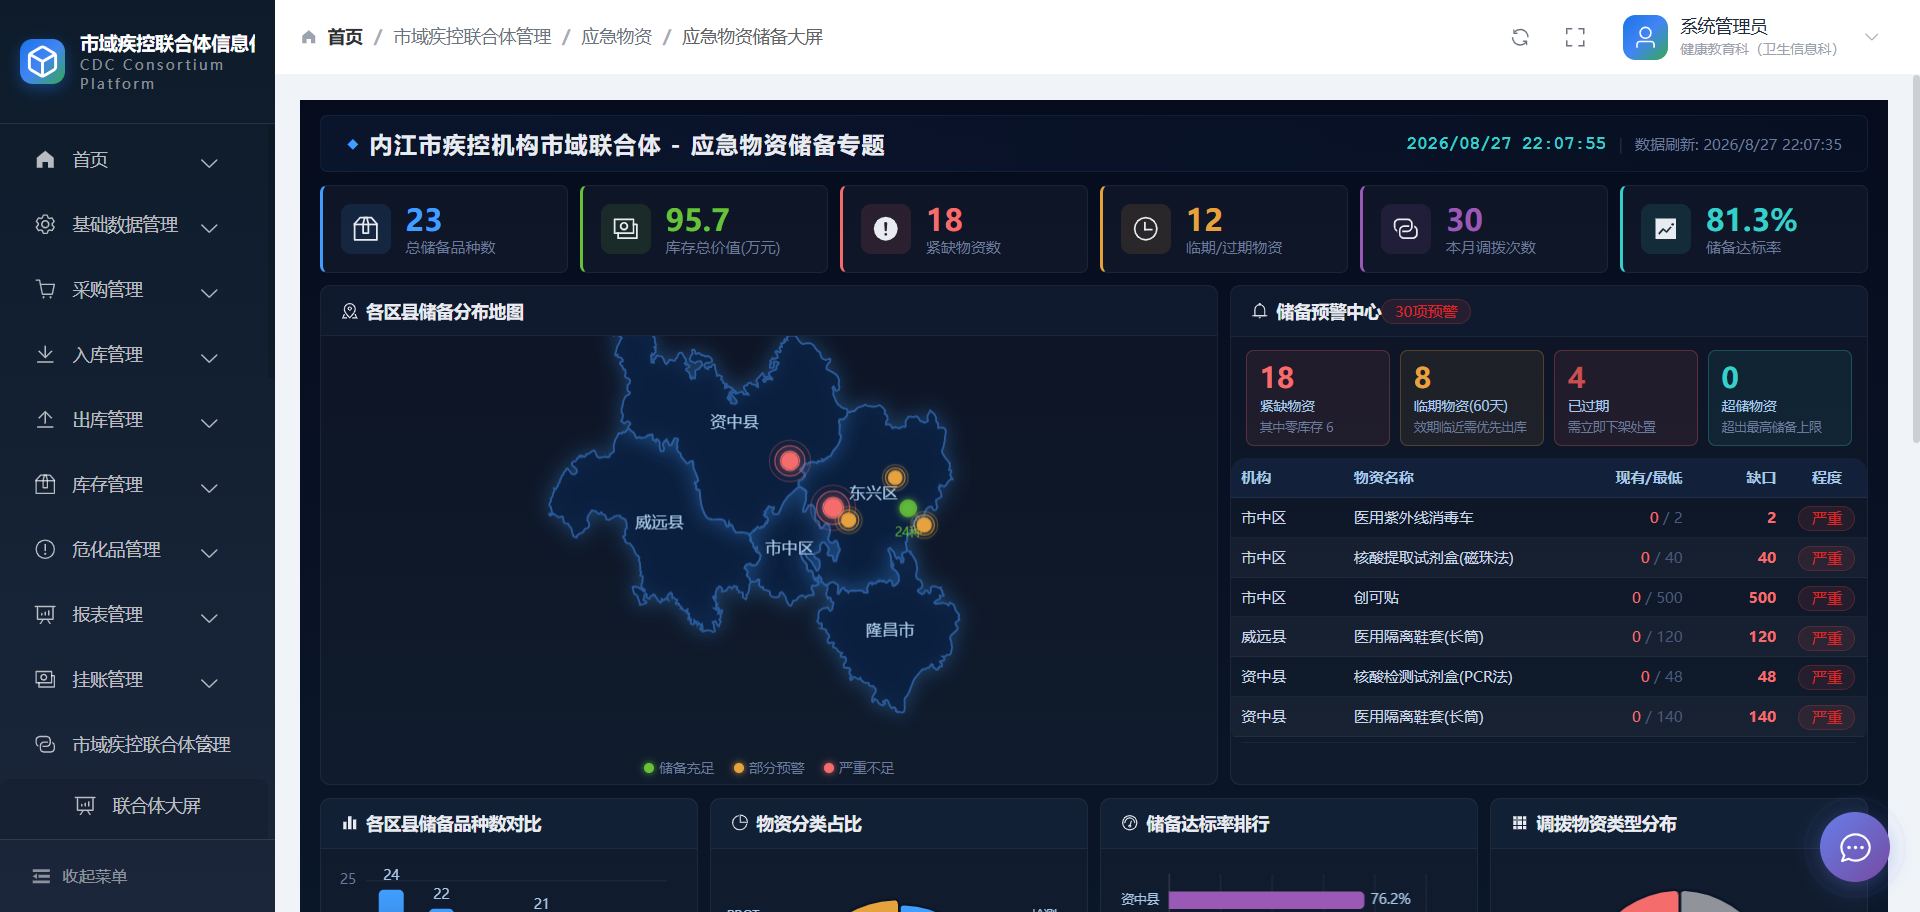Screen dimensions: 1920x912
Task: Expand the 报表管理 menu chevron
Action: 209,617
